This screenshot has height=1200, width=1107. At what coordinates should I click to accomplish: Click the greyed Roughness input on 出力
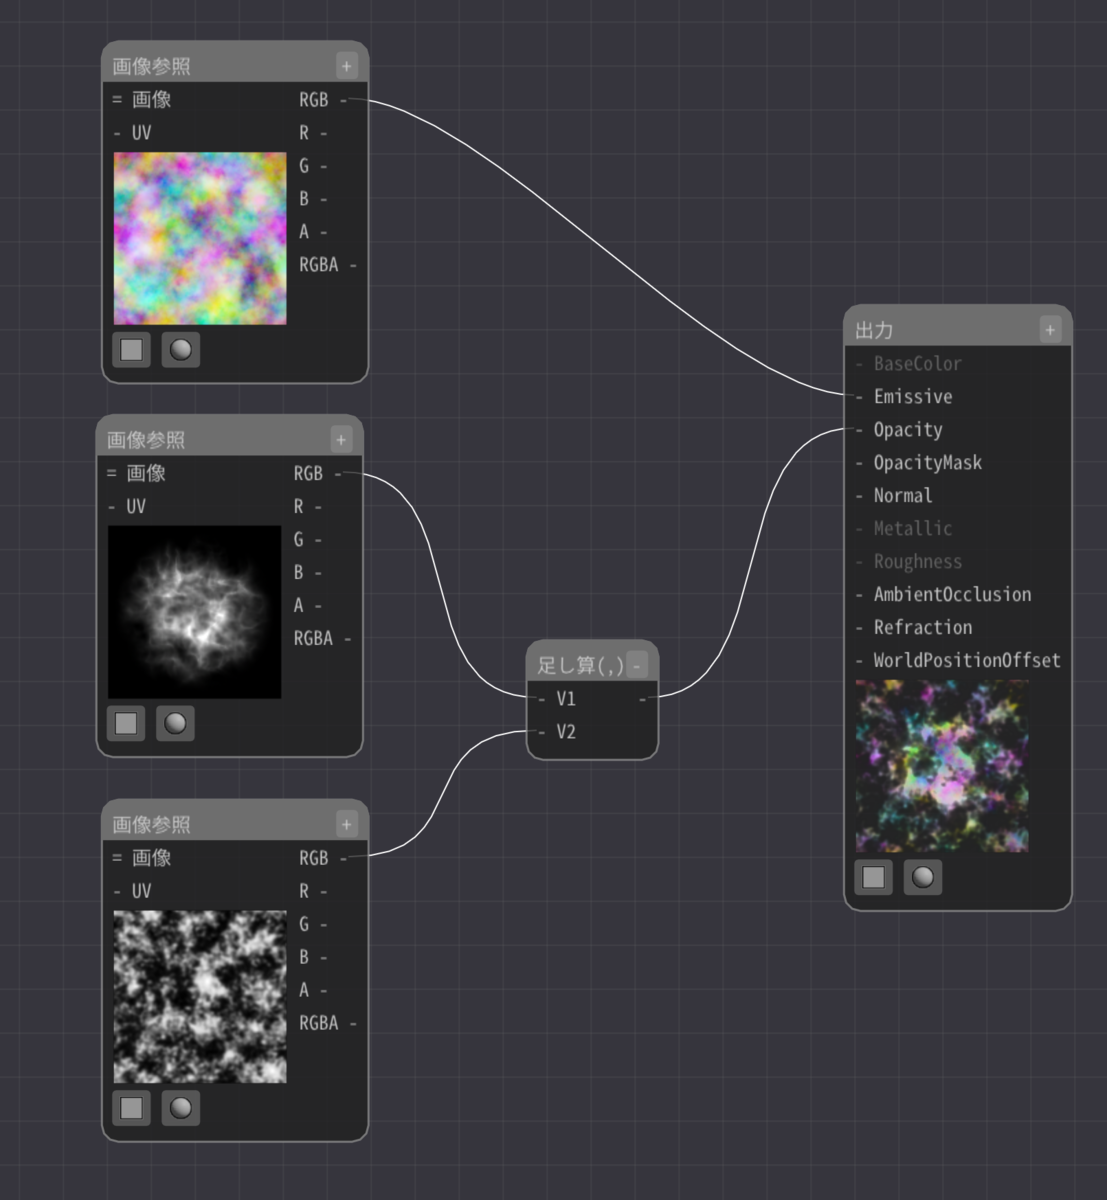[x=909, y=561]
